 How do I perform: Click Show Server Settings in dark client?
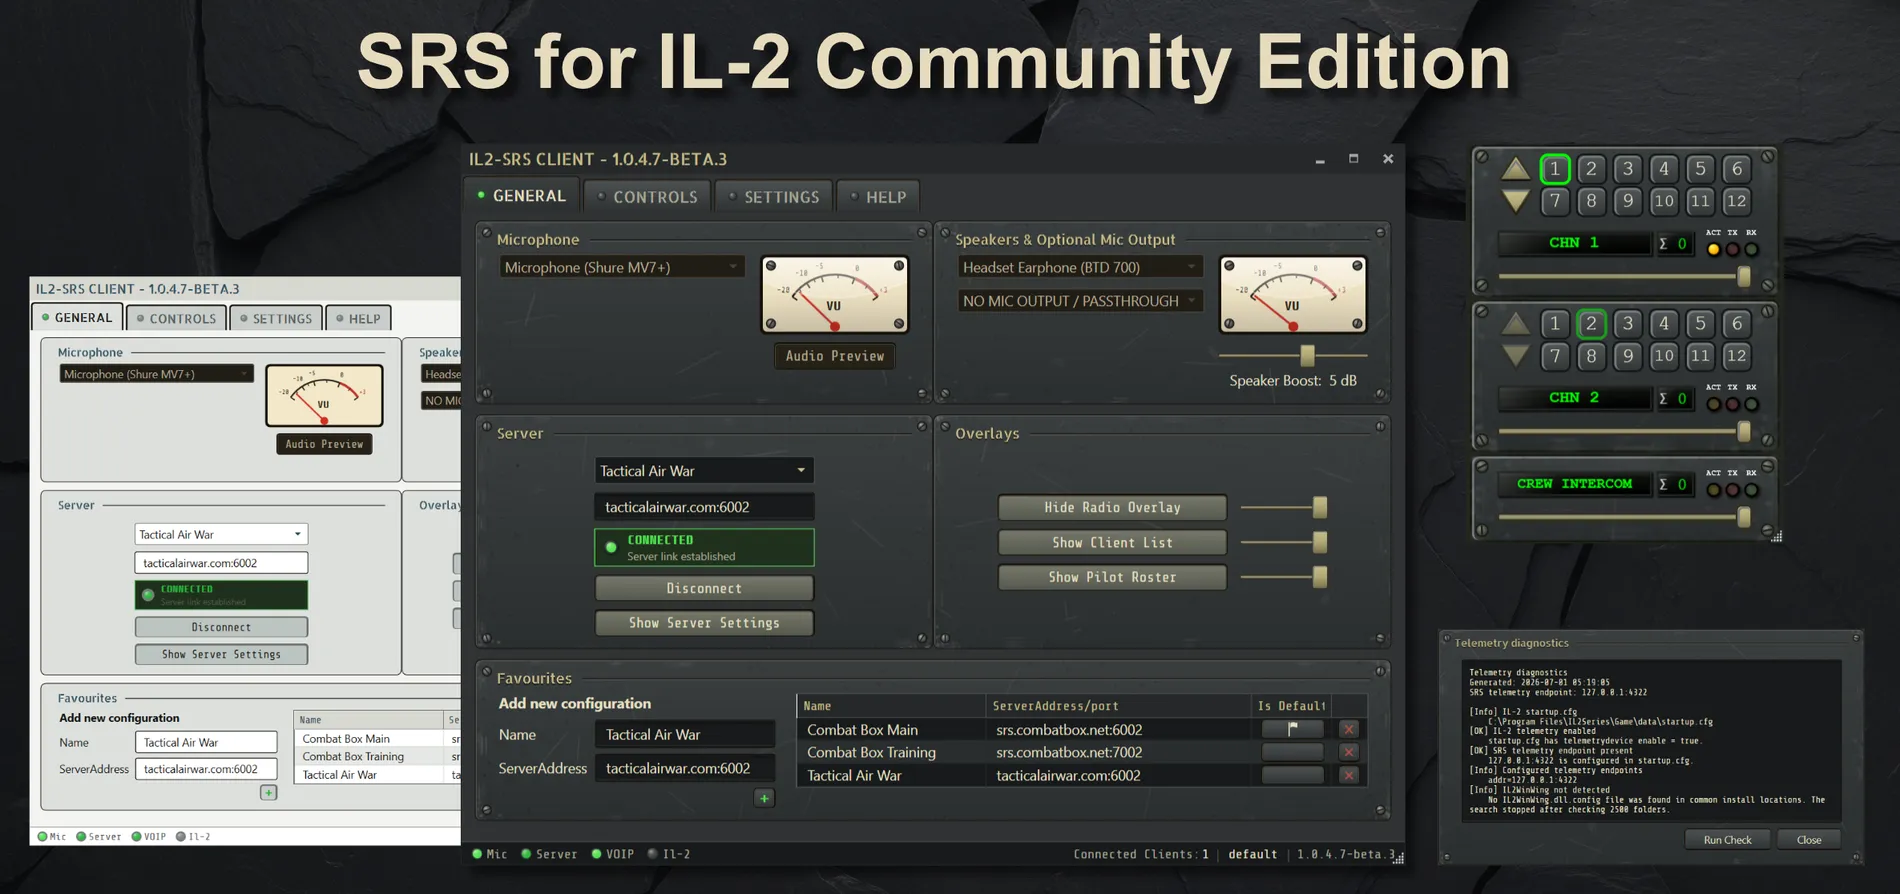pyautogui.click(x=704, y=623)
